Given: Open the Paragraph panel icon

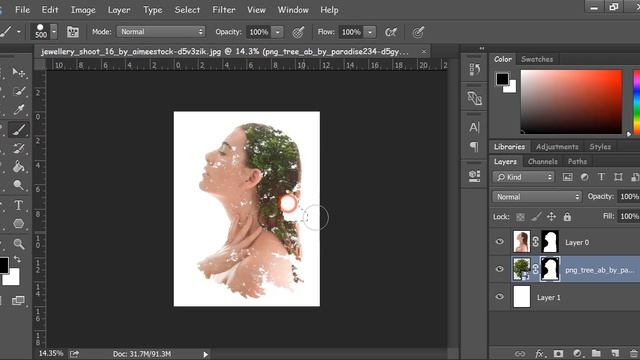Looking at the screenshot, I should click(474, 147).
